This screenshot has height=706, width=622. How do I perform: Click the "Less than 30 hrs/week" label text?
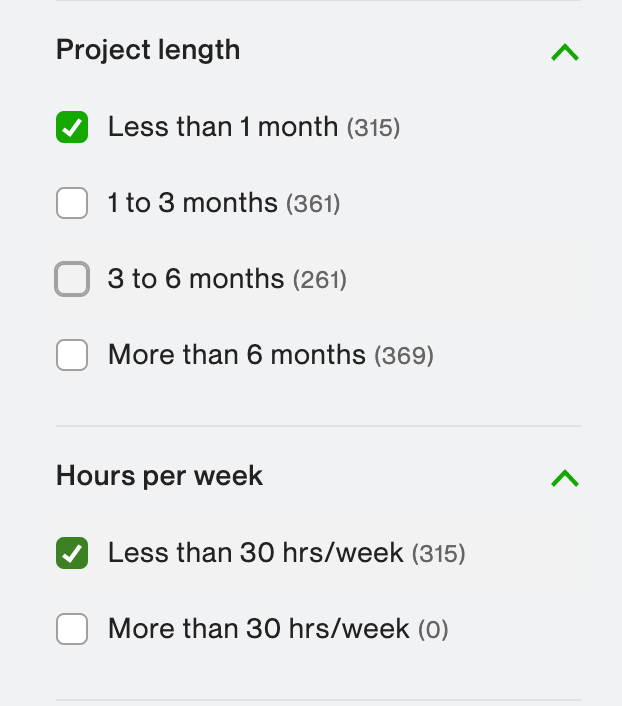(x=255, y=552)
